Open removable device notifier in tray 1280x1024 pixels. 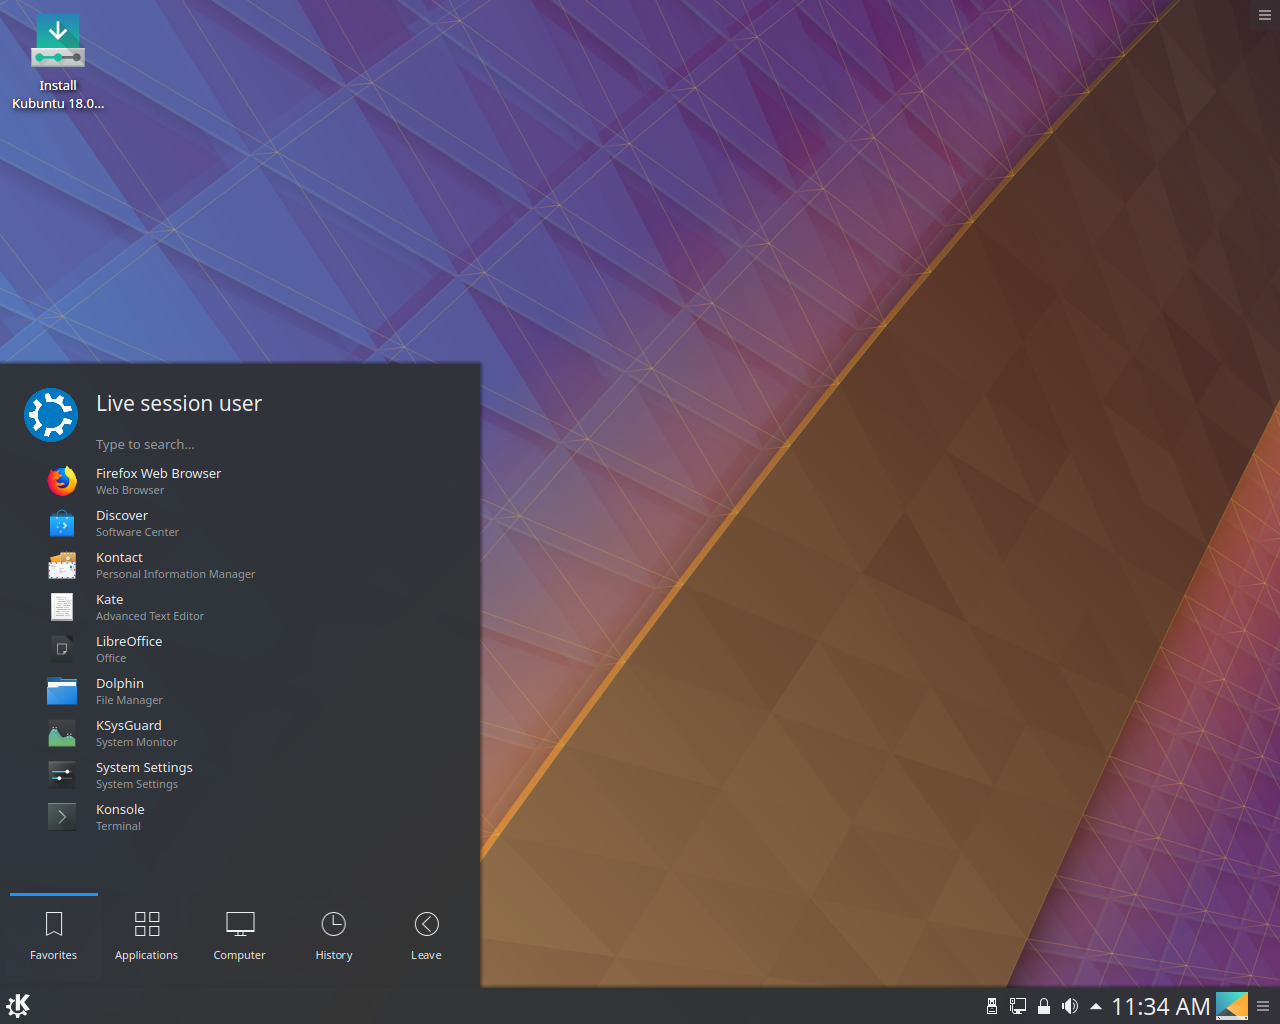coord(992,1006)
